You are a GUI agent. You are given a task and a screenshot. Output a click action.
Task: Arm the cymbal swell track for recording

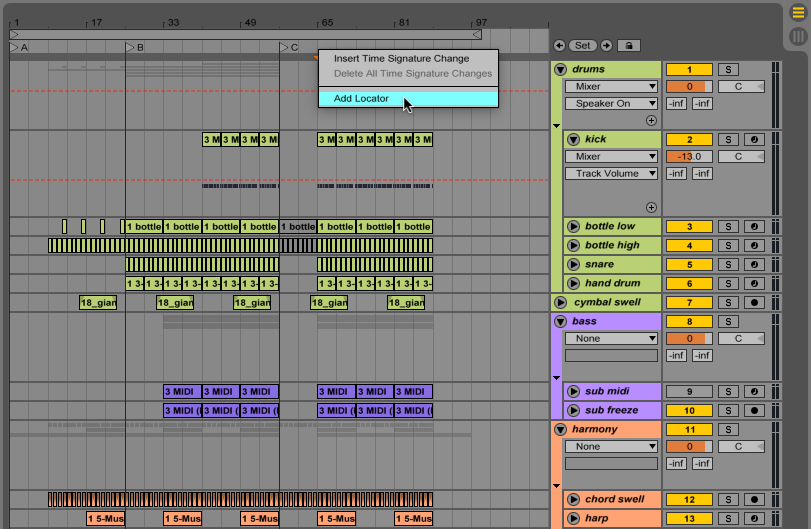(754, 303)
